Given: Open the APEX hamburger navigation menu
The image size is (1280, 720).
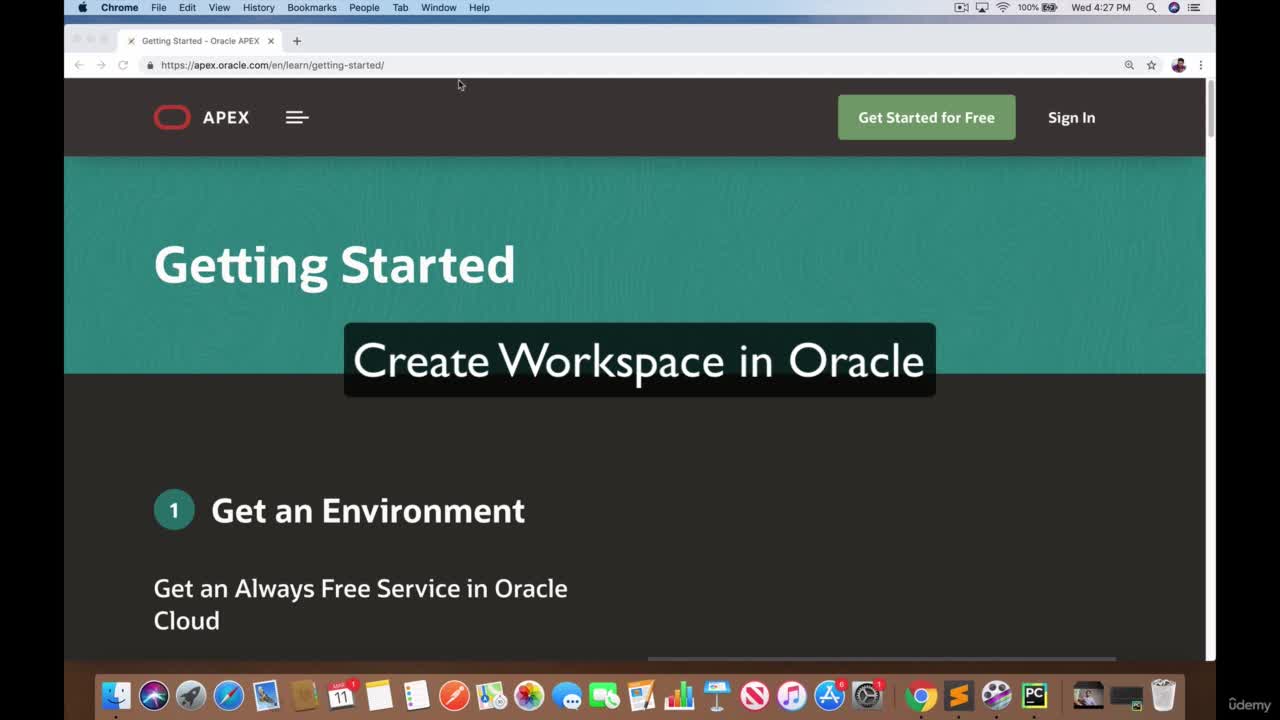Looking at the screenshot, I should coord(297,117).
